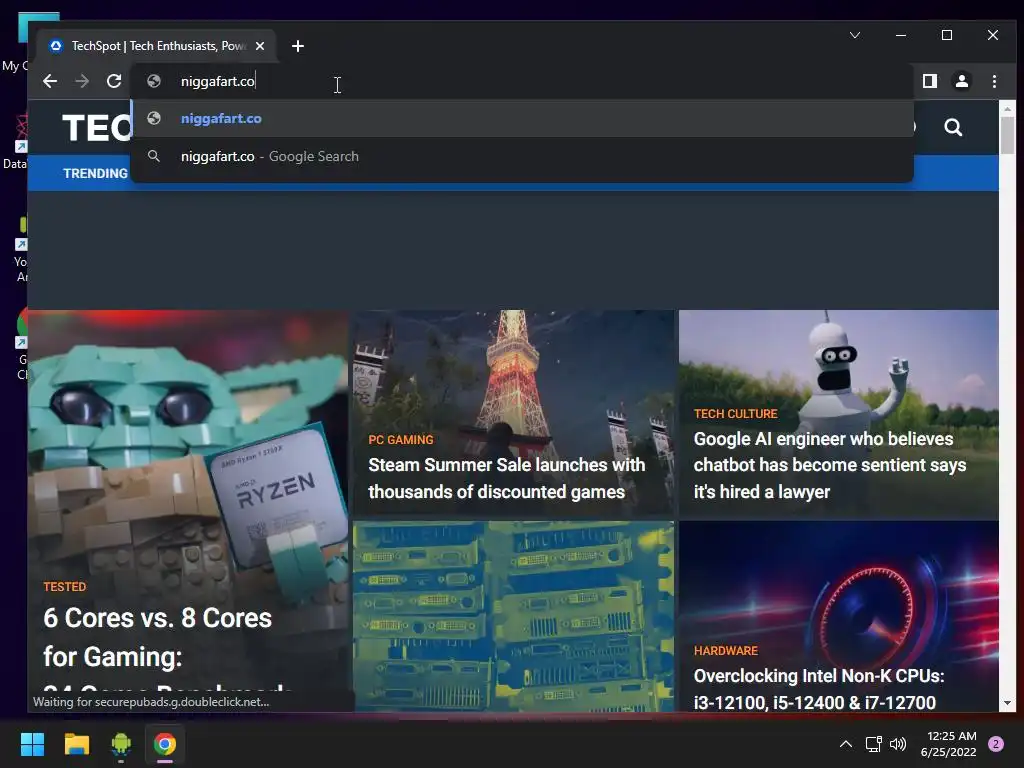1024x768 pixels.
Task: Click the magnifier icon in the Google Search suggestion
Action: [x=153, y=156]
